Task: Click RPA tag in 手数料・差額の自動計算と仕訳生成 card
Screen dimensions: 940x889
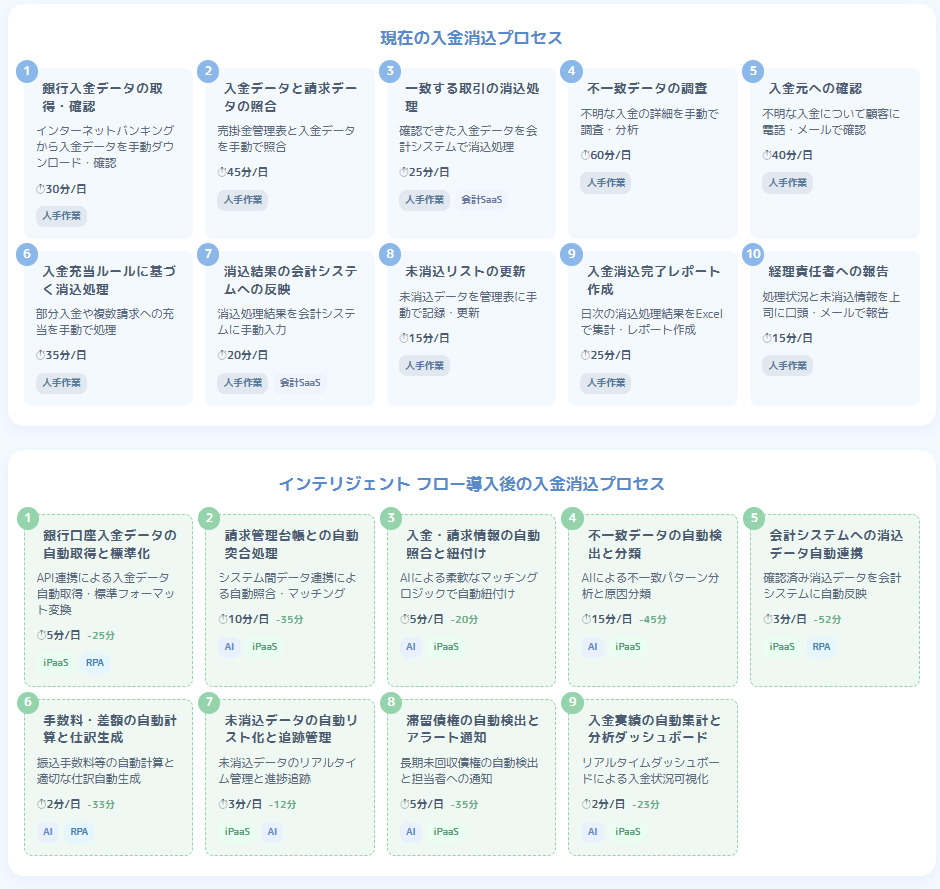Action: click(x=79, y=831)
